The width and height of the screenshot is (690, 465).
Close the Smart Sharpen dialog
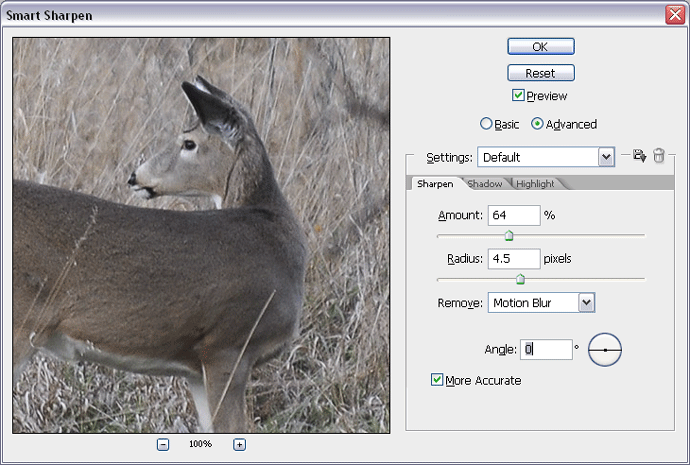675,15
